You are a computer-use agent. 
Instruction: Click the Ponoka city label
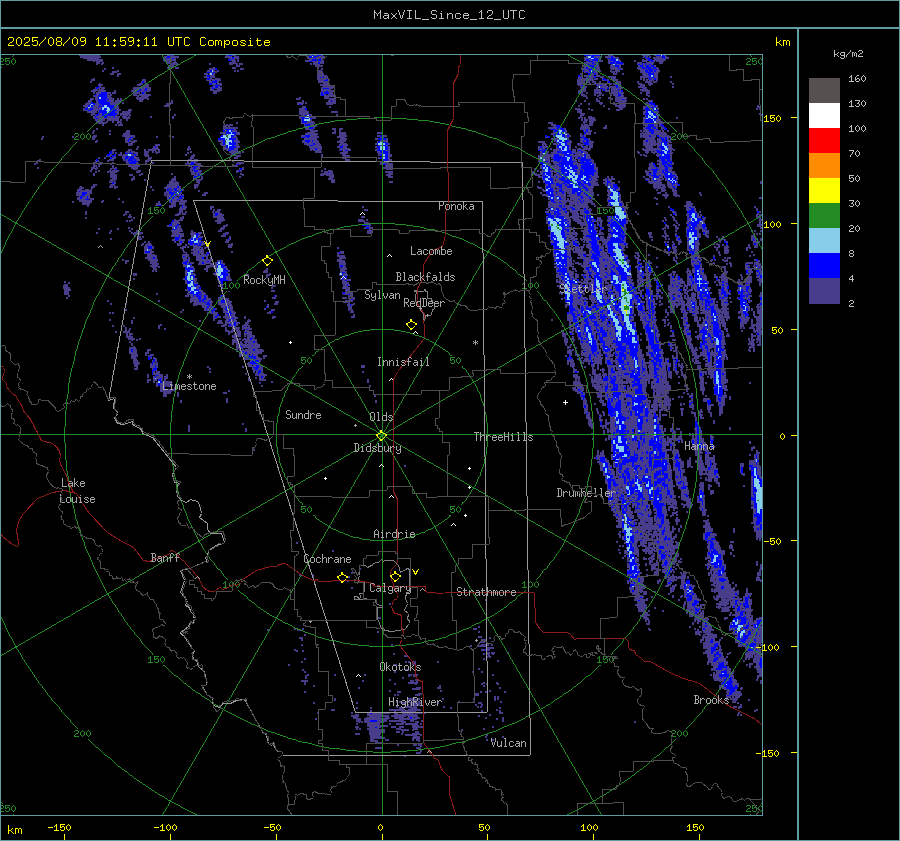(x=456, y=206)
